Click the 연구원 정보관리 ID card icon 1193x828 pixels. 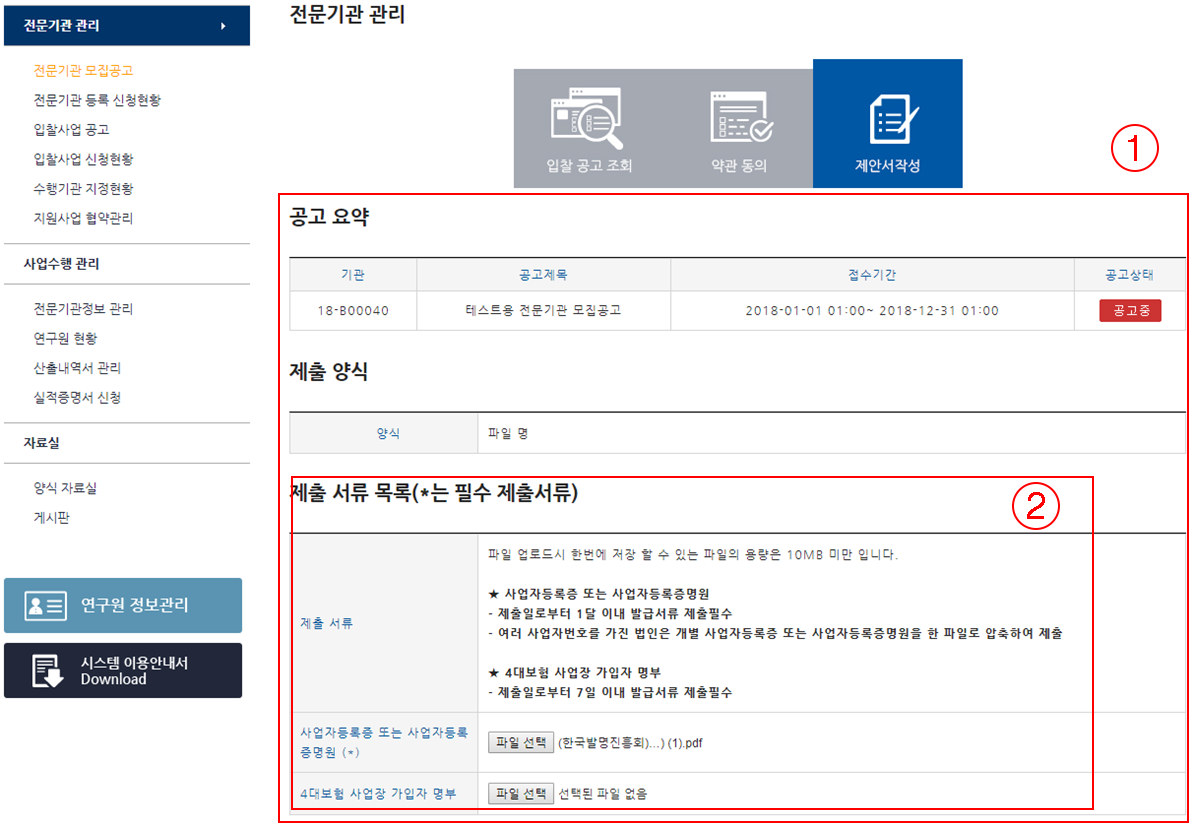tap(46, 605)
